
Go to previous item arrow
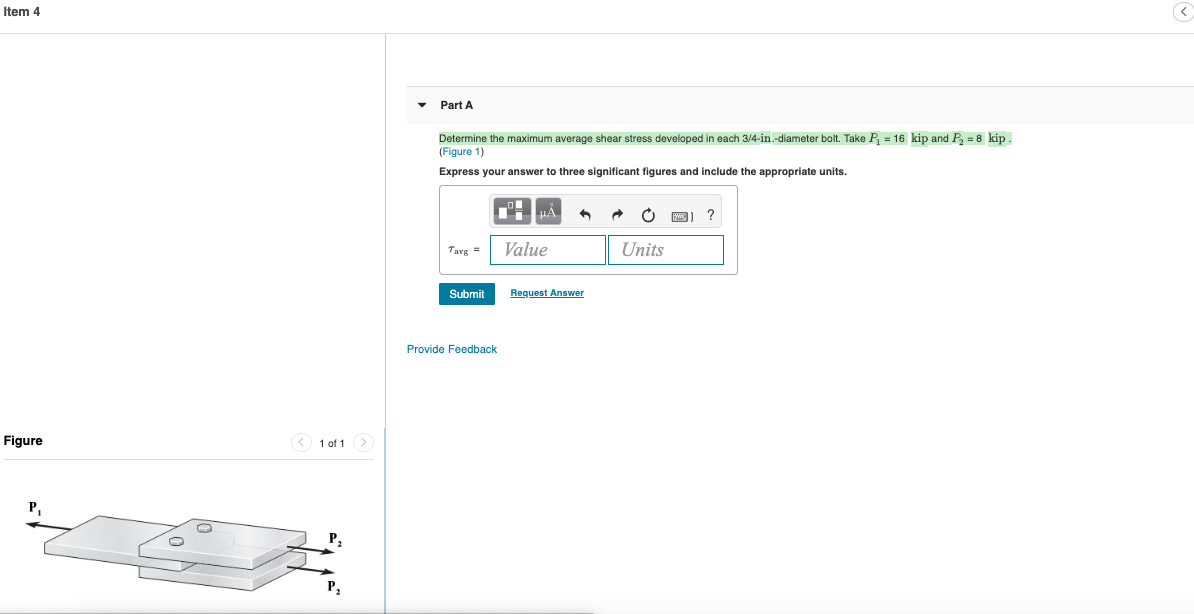(x=1183, y=11)
